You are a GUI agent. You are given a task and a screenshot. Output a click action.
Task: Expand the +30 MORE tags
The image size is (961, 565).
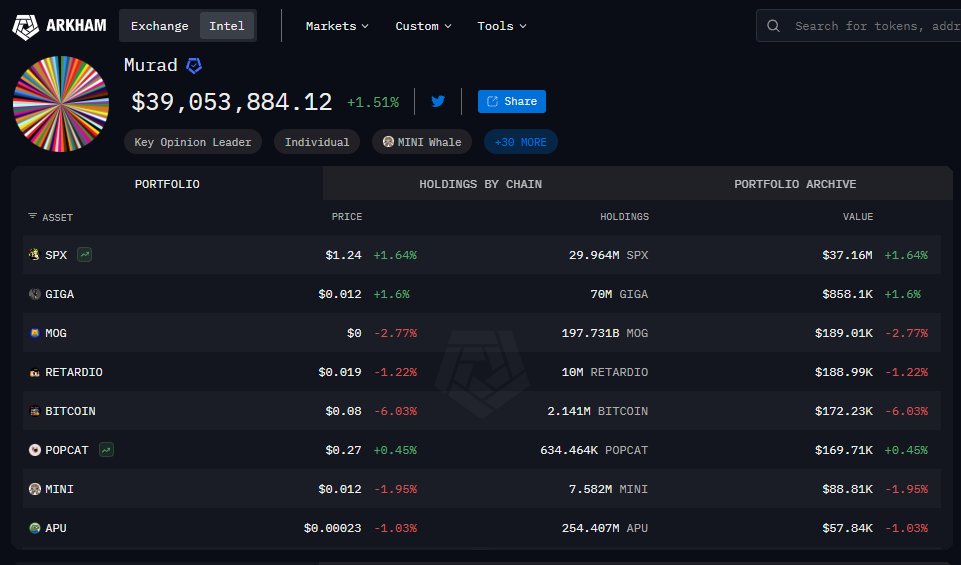[520, 142]
